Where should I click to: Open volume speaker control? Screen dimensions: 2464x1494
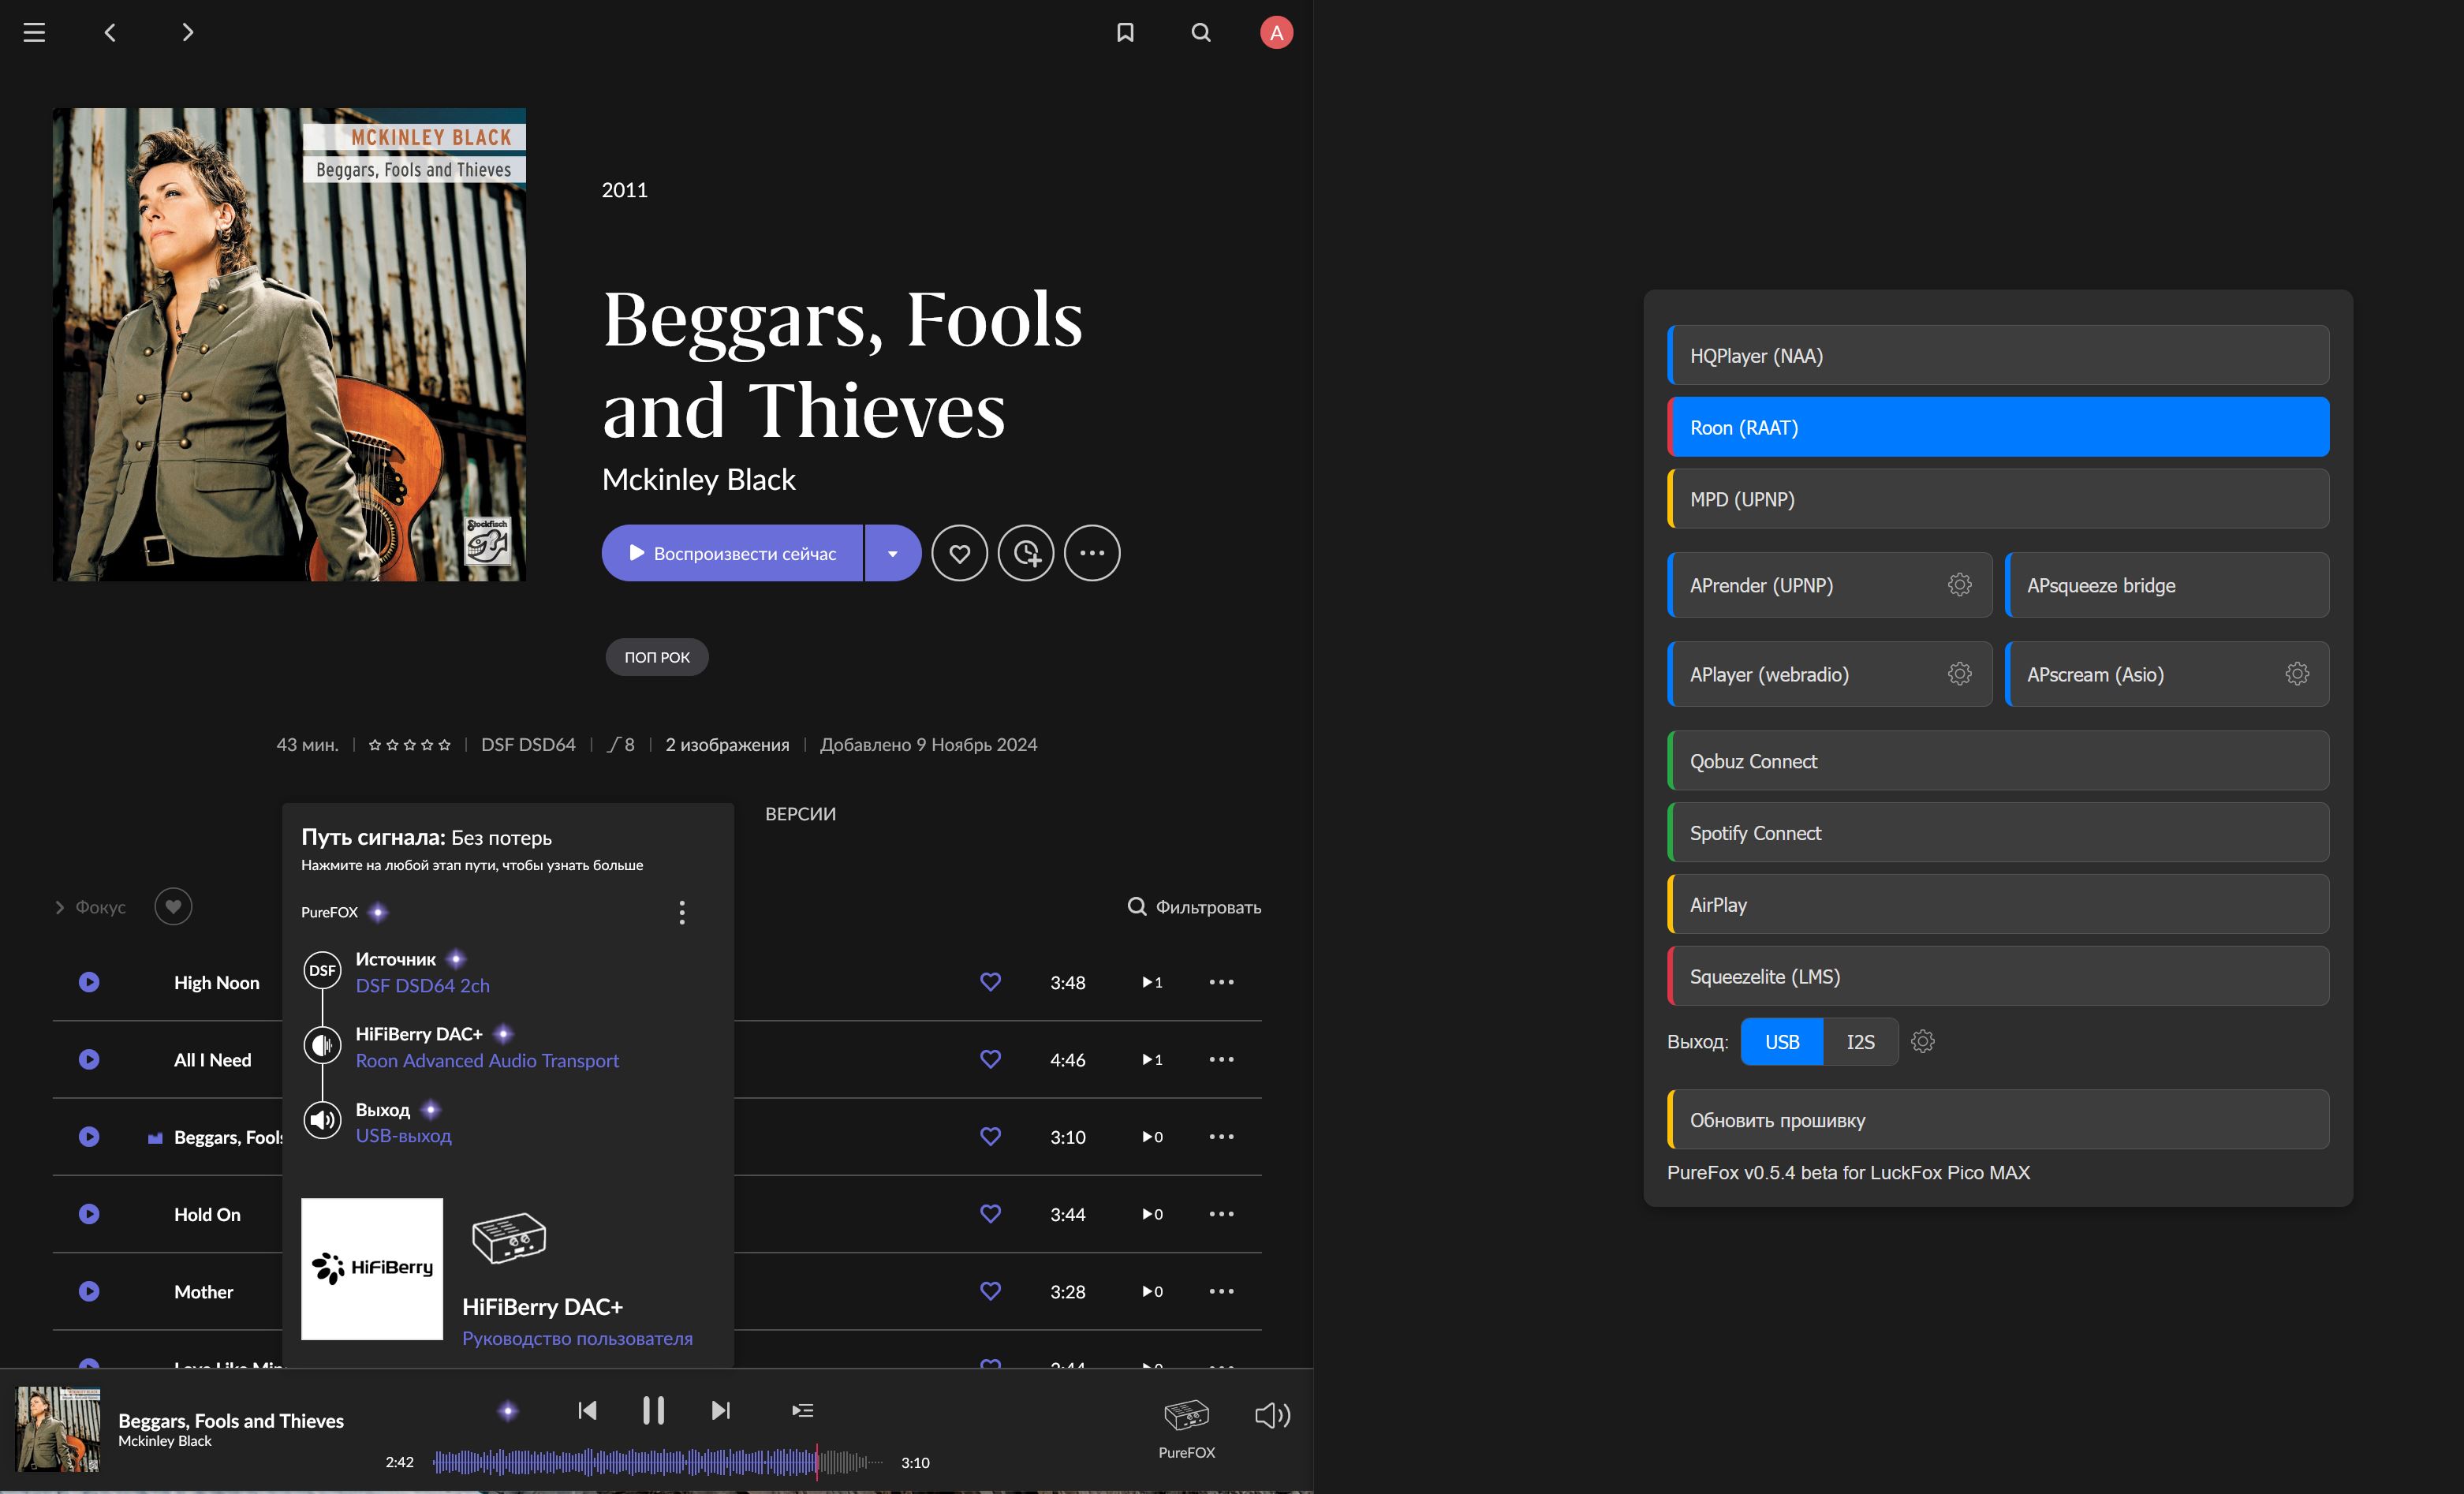click(1272, 1415)
